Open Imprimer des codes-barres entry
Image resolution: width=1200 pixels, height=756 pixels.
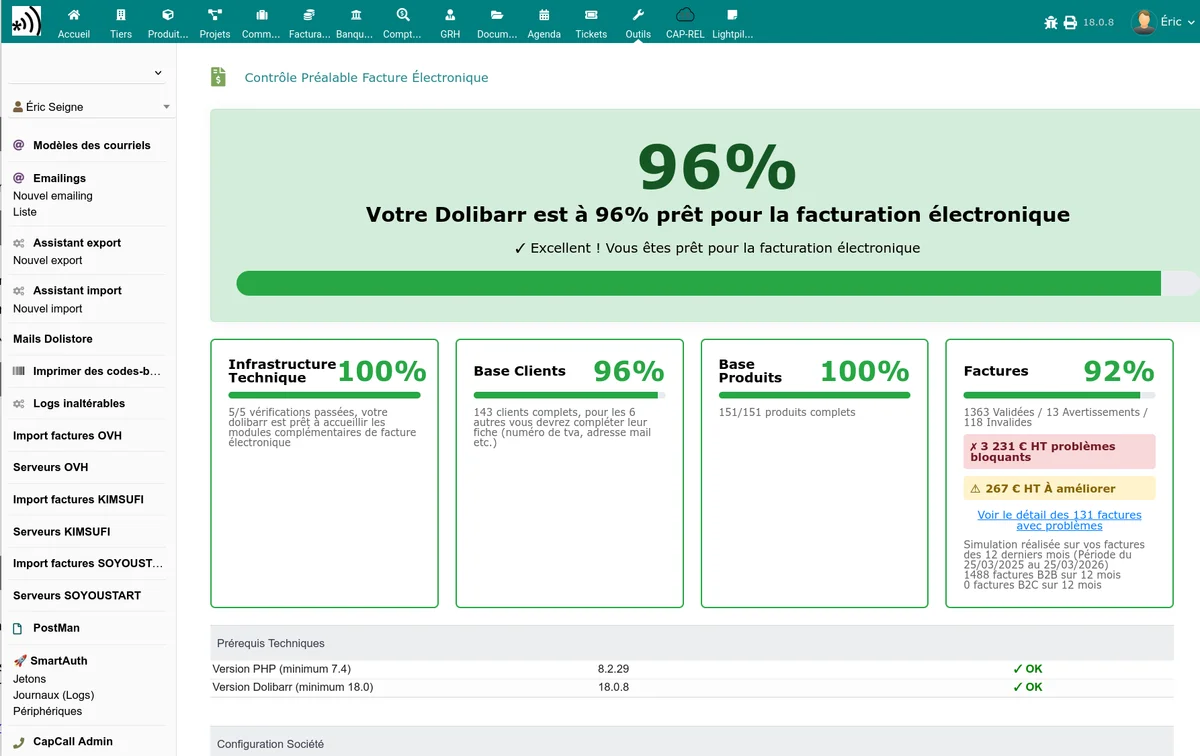(x=97, y=371)
